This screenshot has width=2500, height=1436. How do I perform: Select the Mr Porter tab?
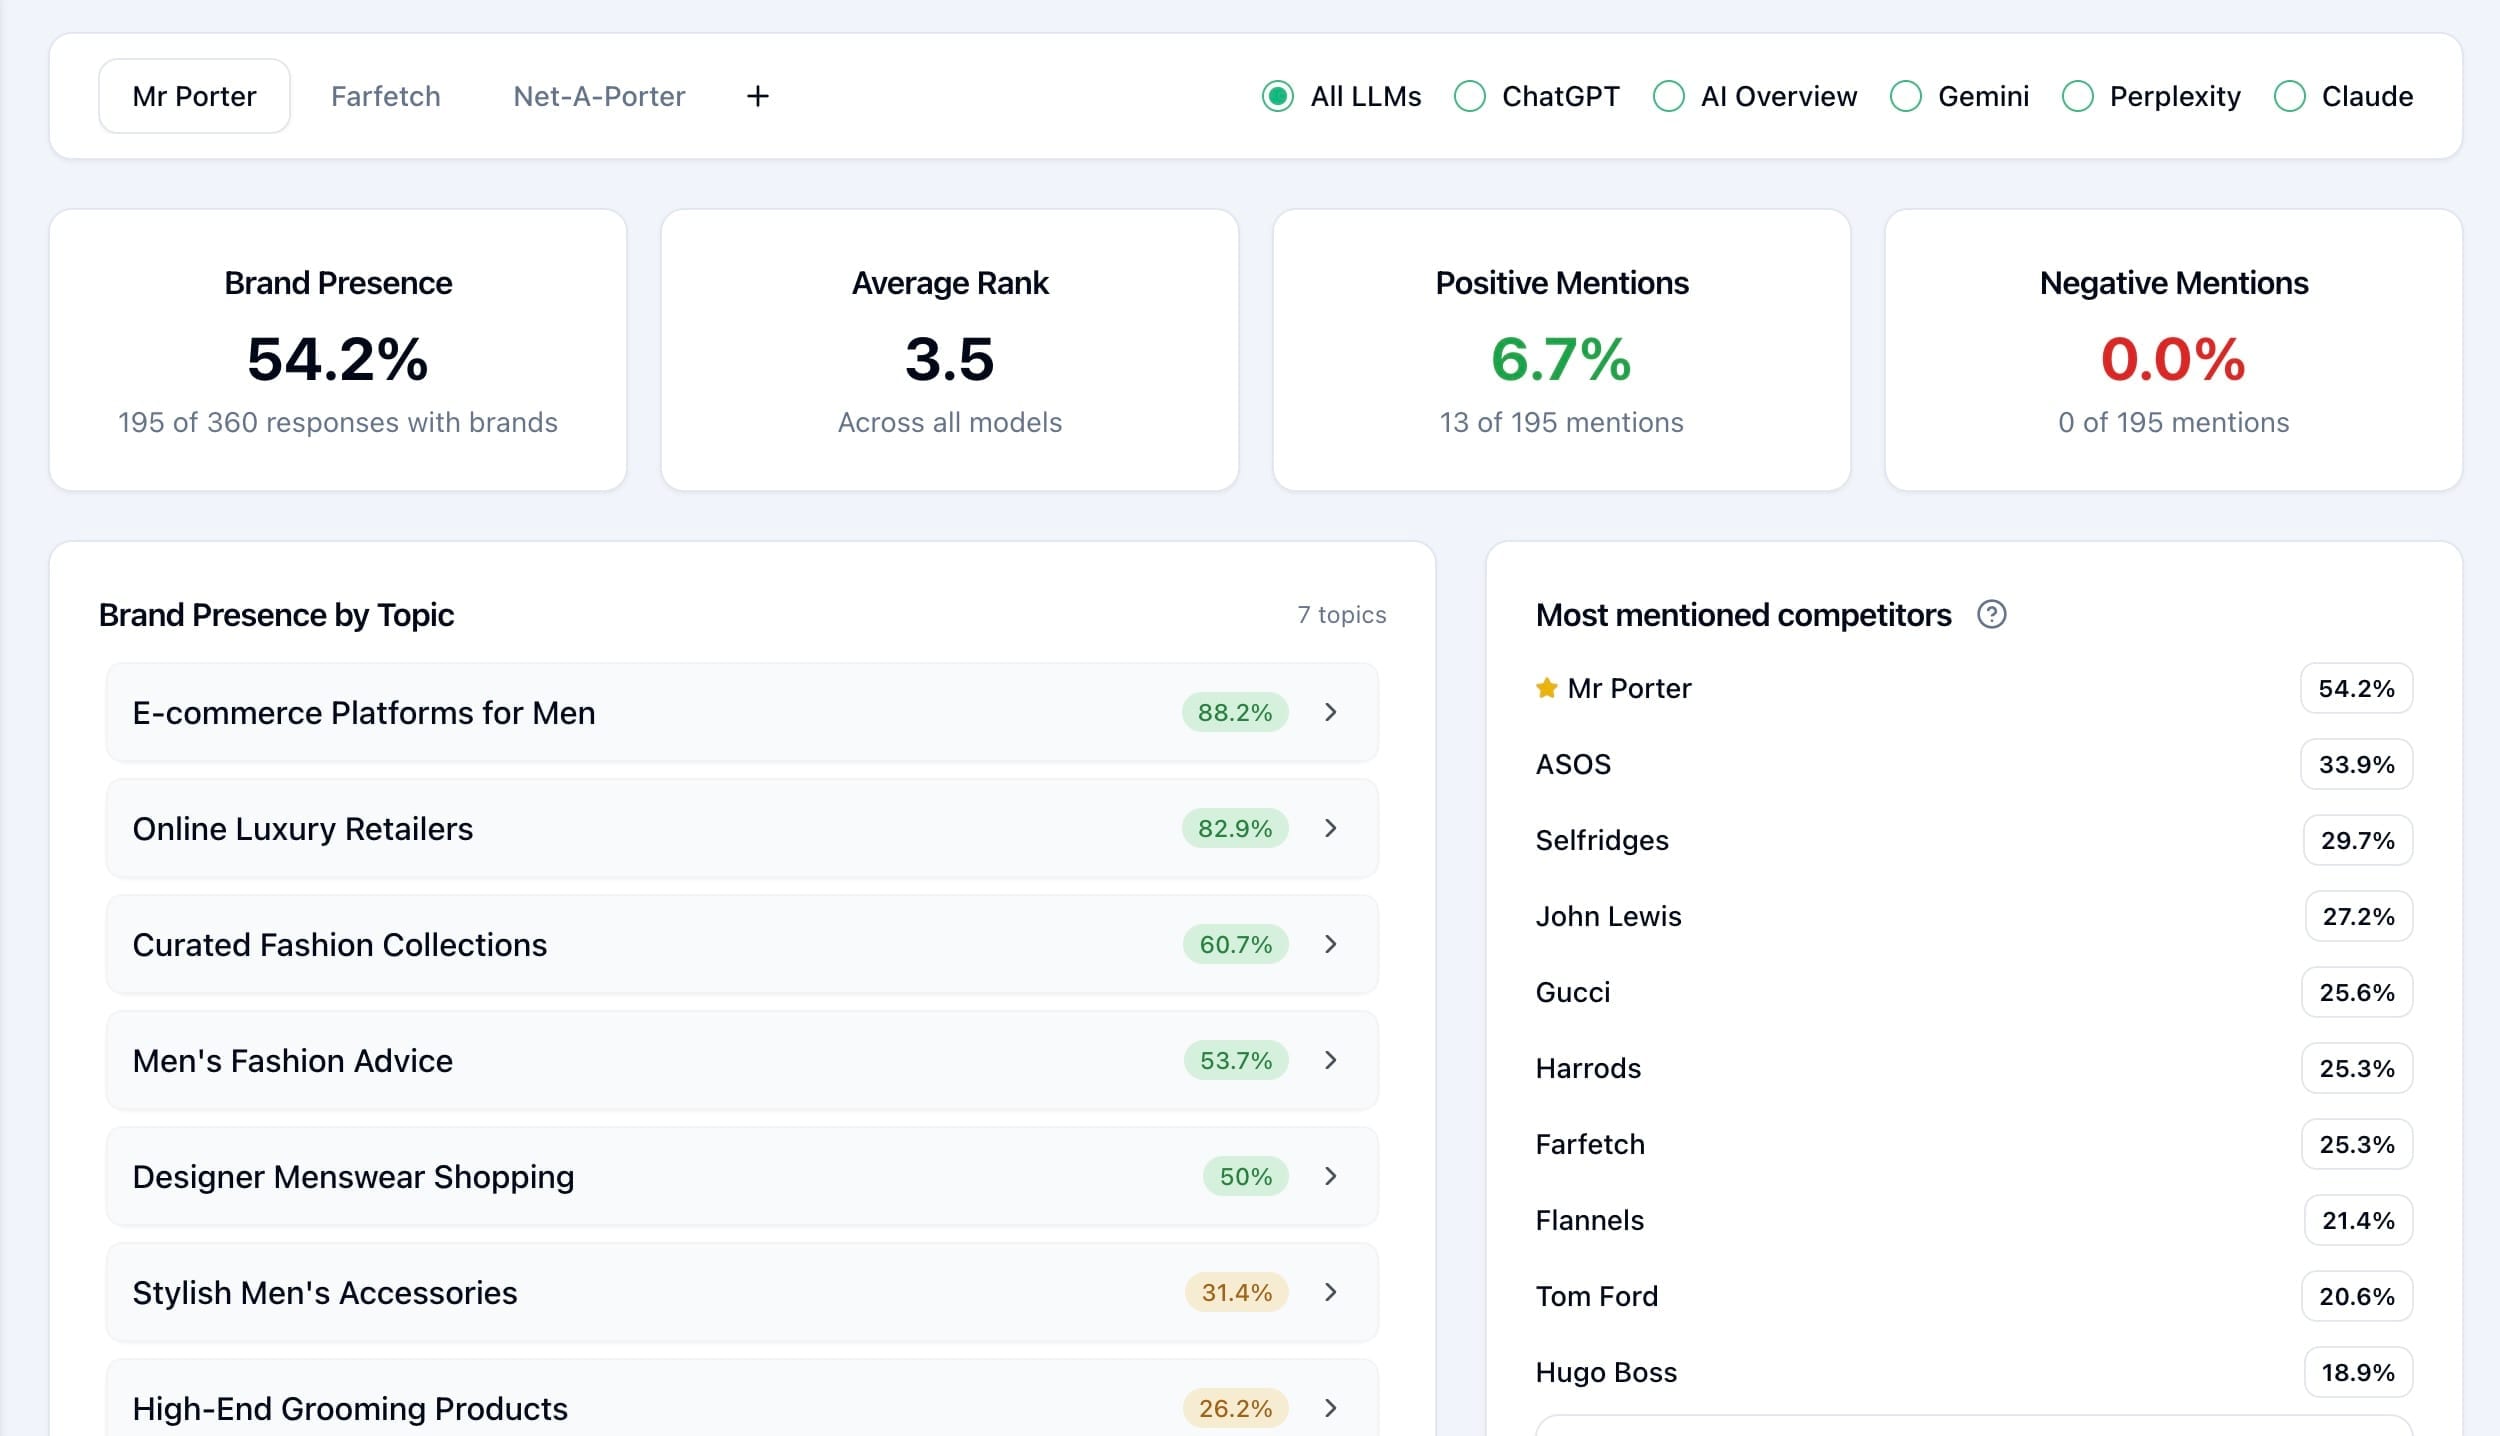click(x=194, y=95)
